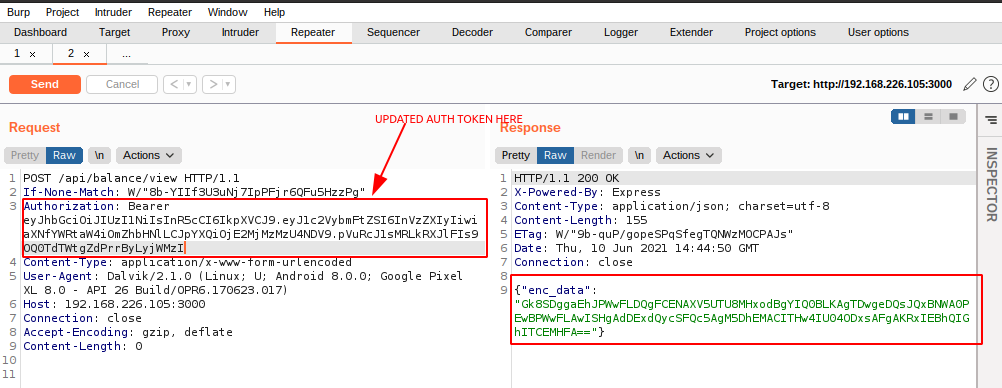Switch request view to Raw

point(64,155)
